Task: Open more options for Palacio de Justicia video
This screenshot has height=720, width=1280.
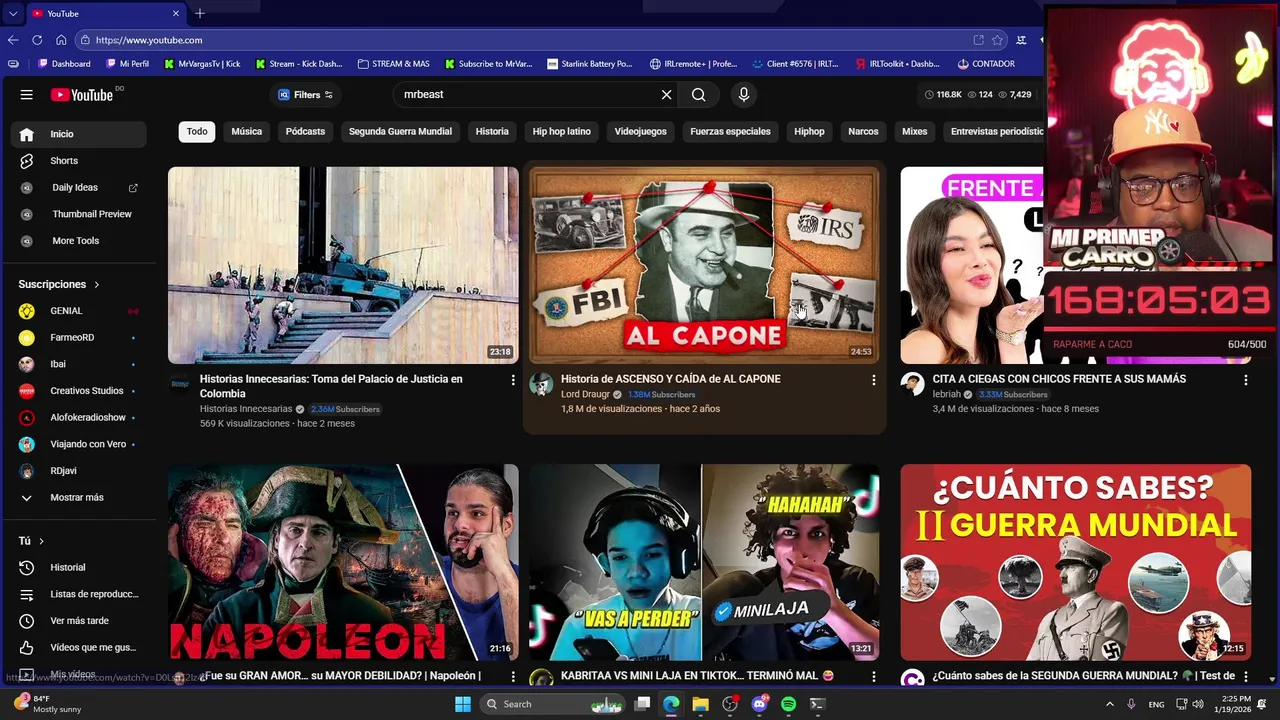Action: pos(512,380)
